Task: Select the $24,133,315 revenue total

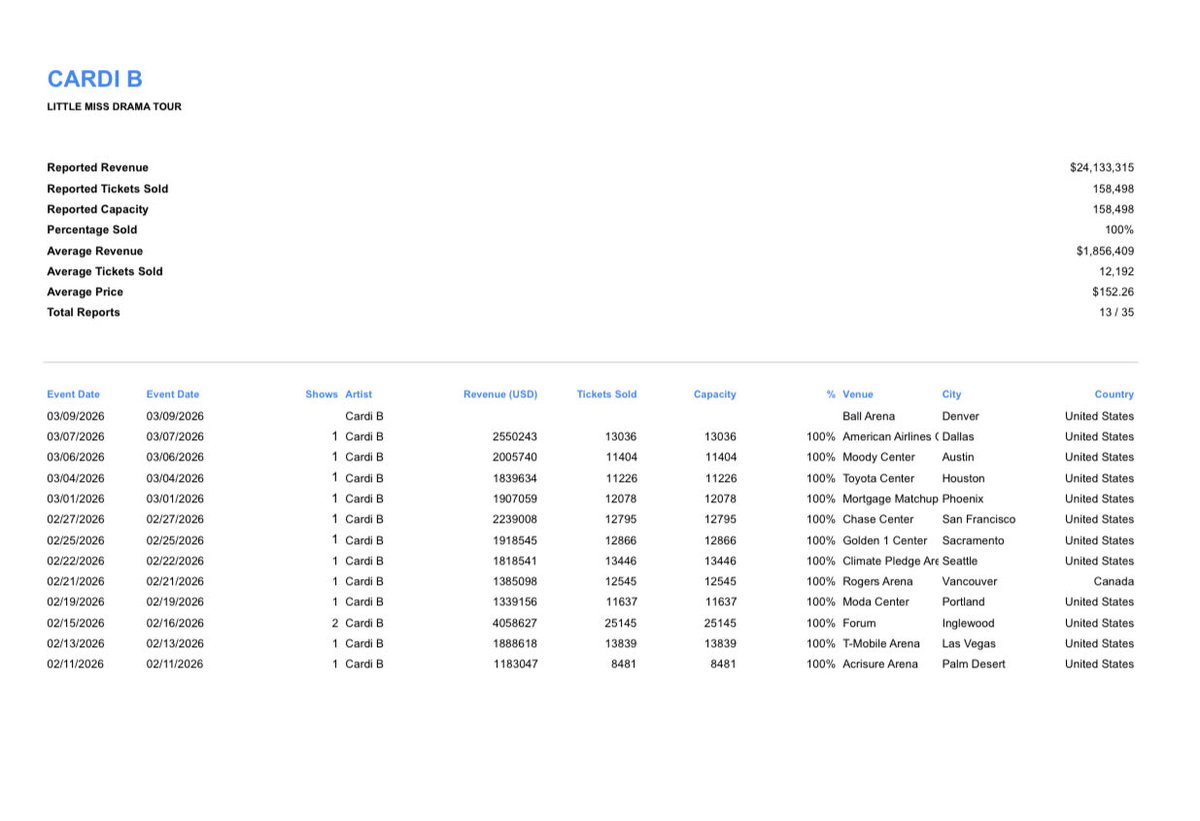Action: tap(1102, 168)
